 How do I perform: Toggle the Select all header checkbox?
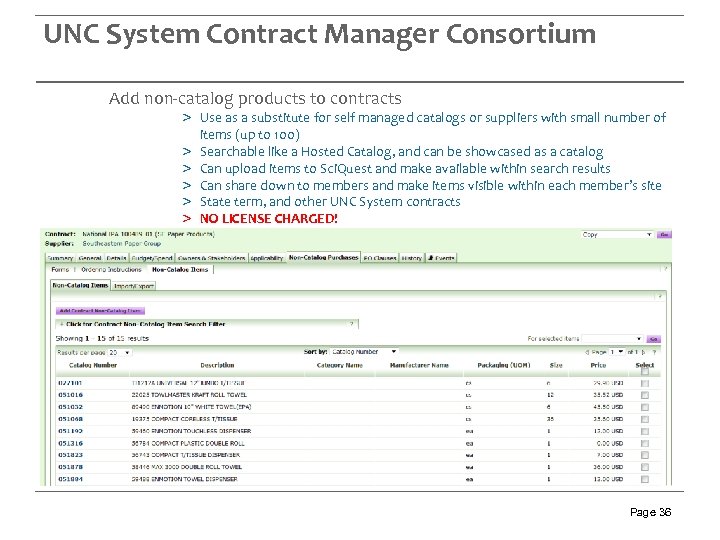[645, 371]
